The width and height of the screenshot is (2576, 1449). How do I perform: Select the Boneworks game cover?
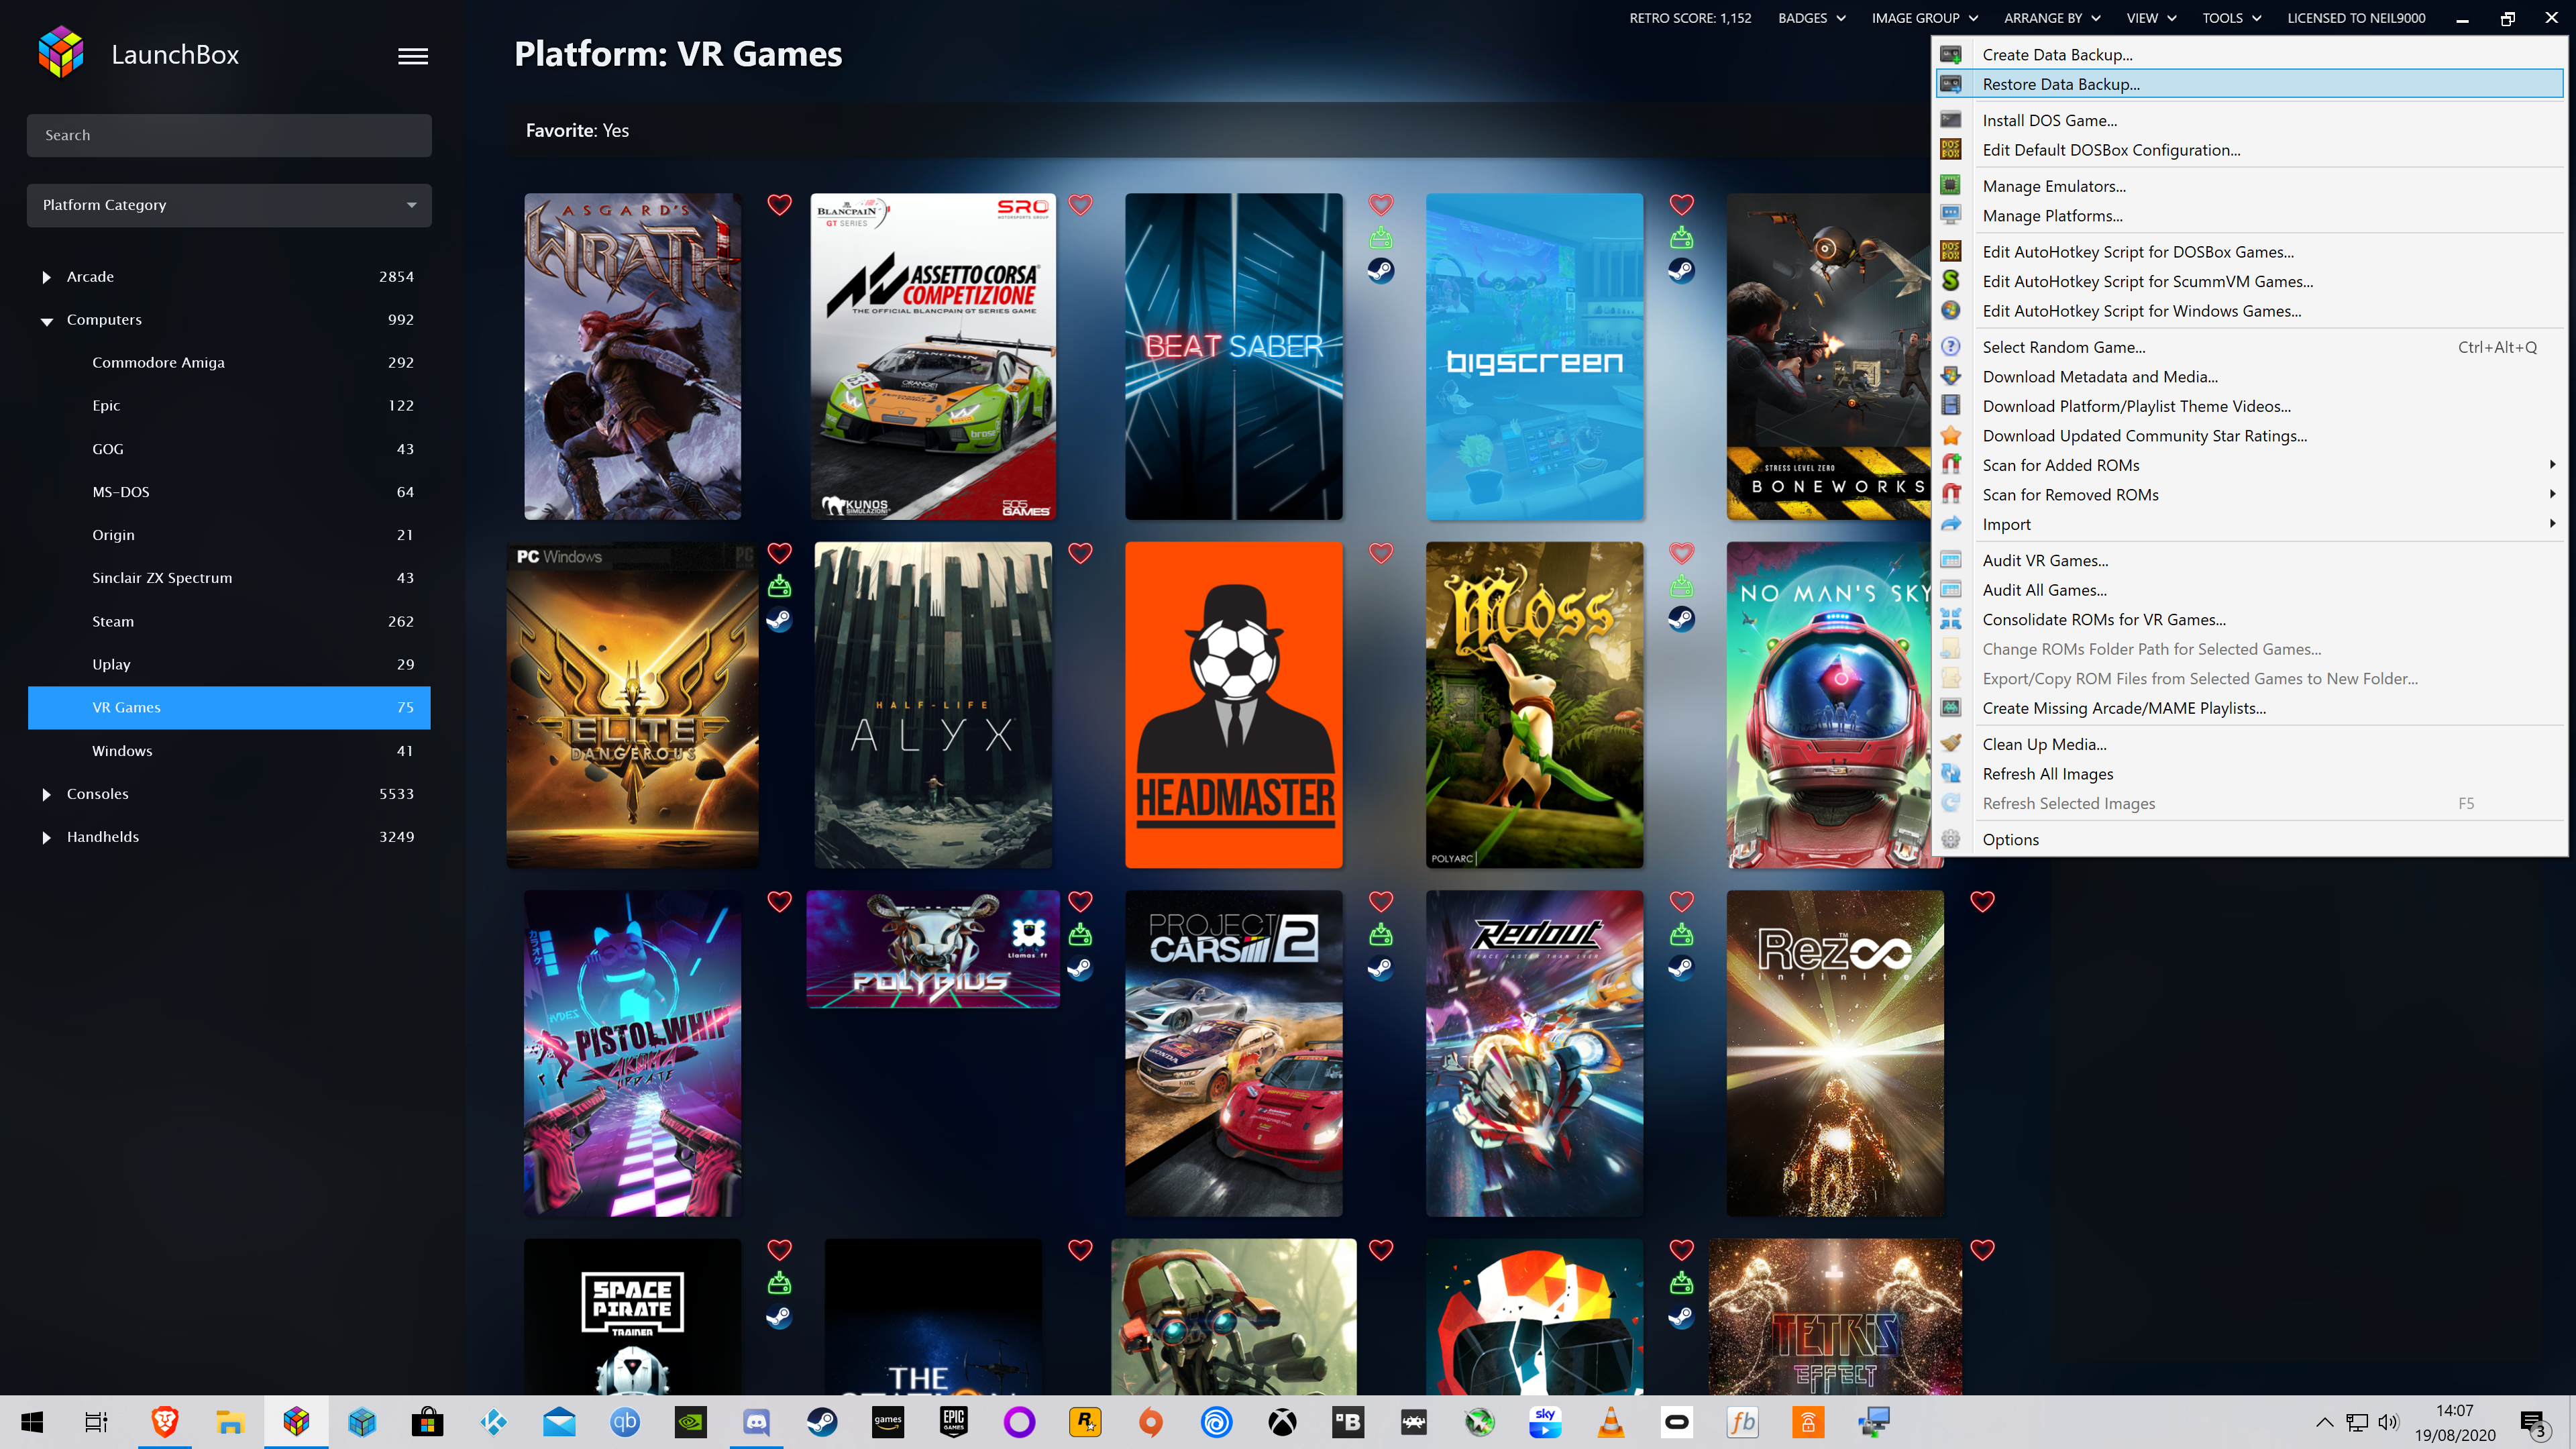[x=1830, y=356]
